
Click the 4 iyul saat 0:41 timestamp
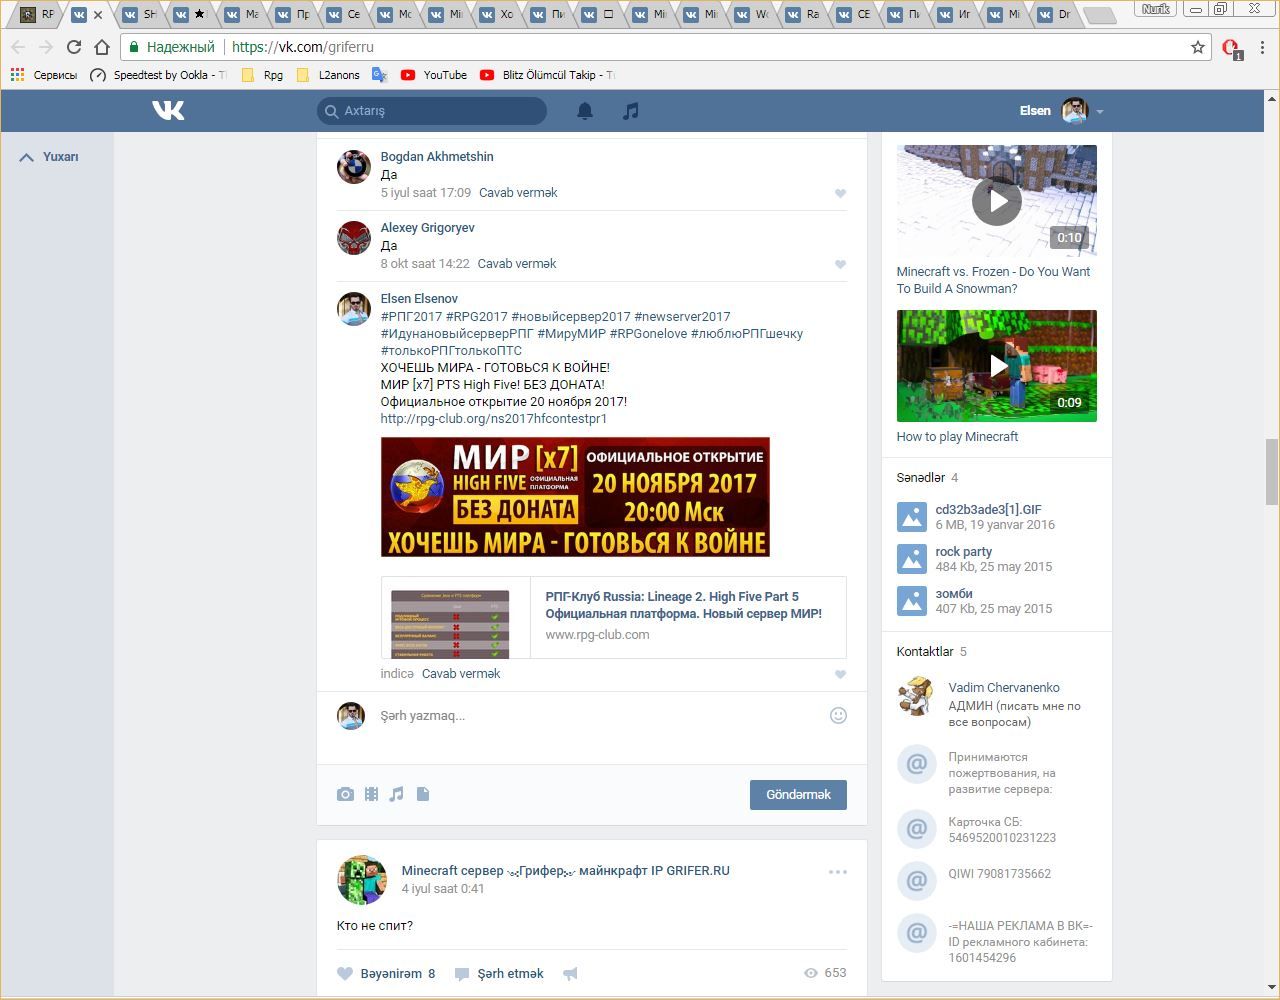pos(443,889)
